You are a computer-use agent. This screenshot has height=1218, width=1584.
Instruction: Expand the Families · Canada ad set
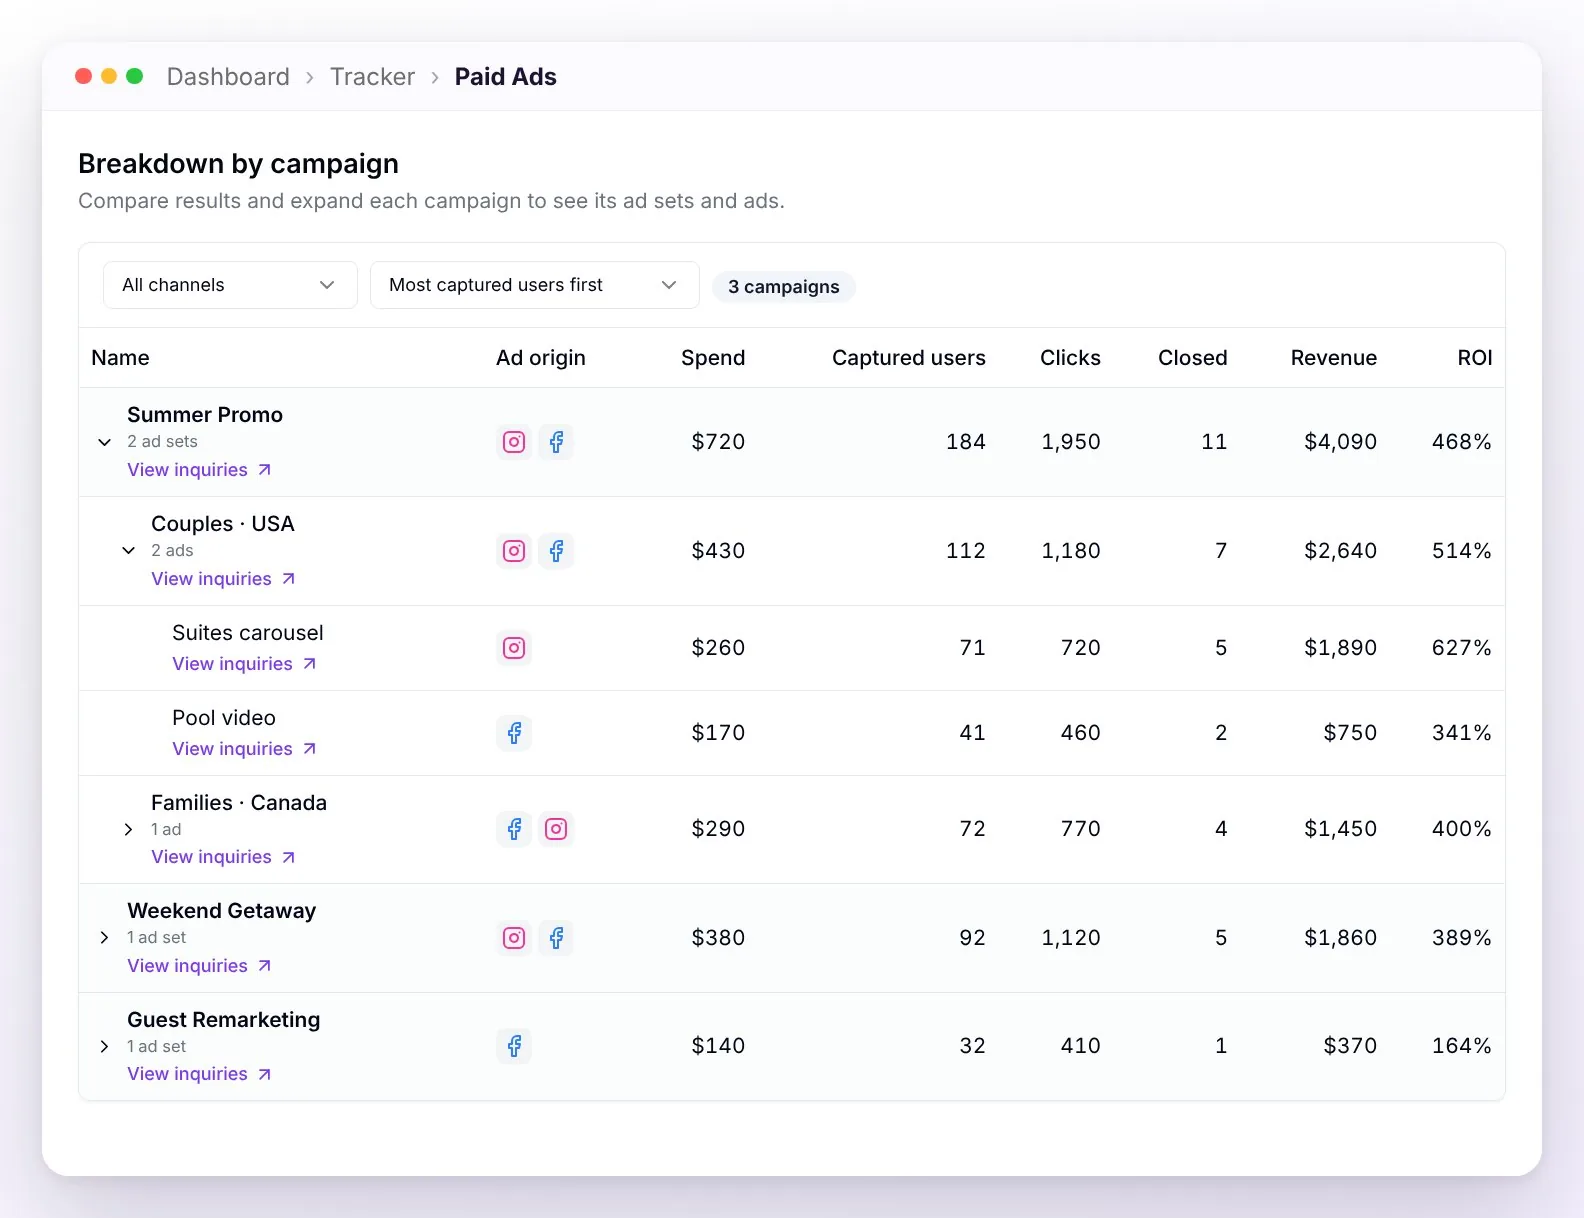(128, 829)
